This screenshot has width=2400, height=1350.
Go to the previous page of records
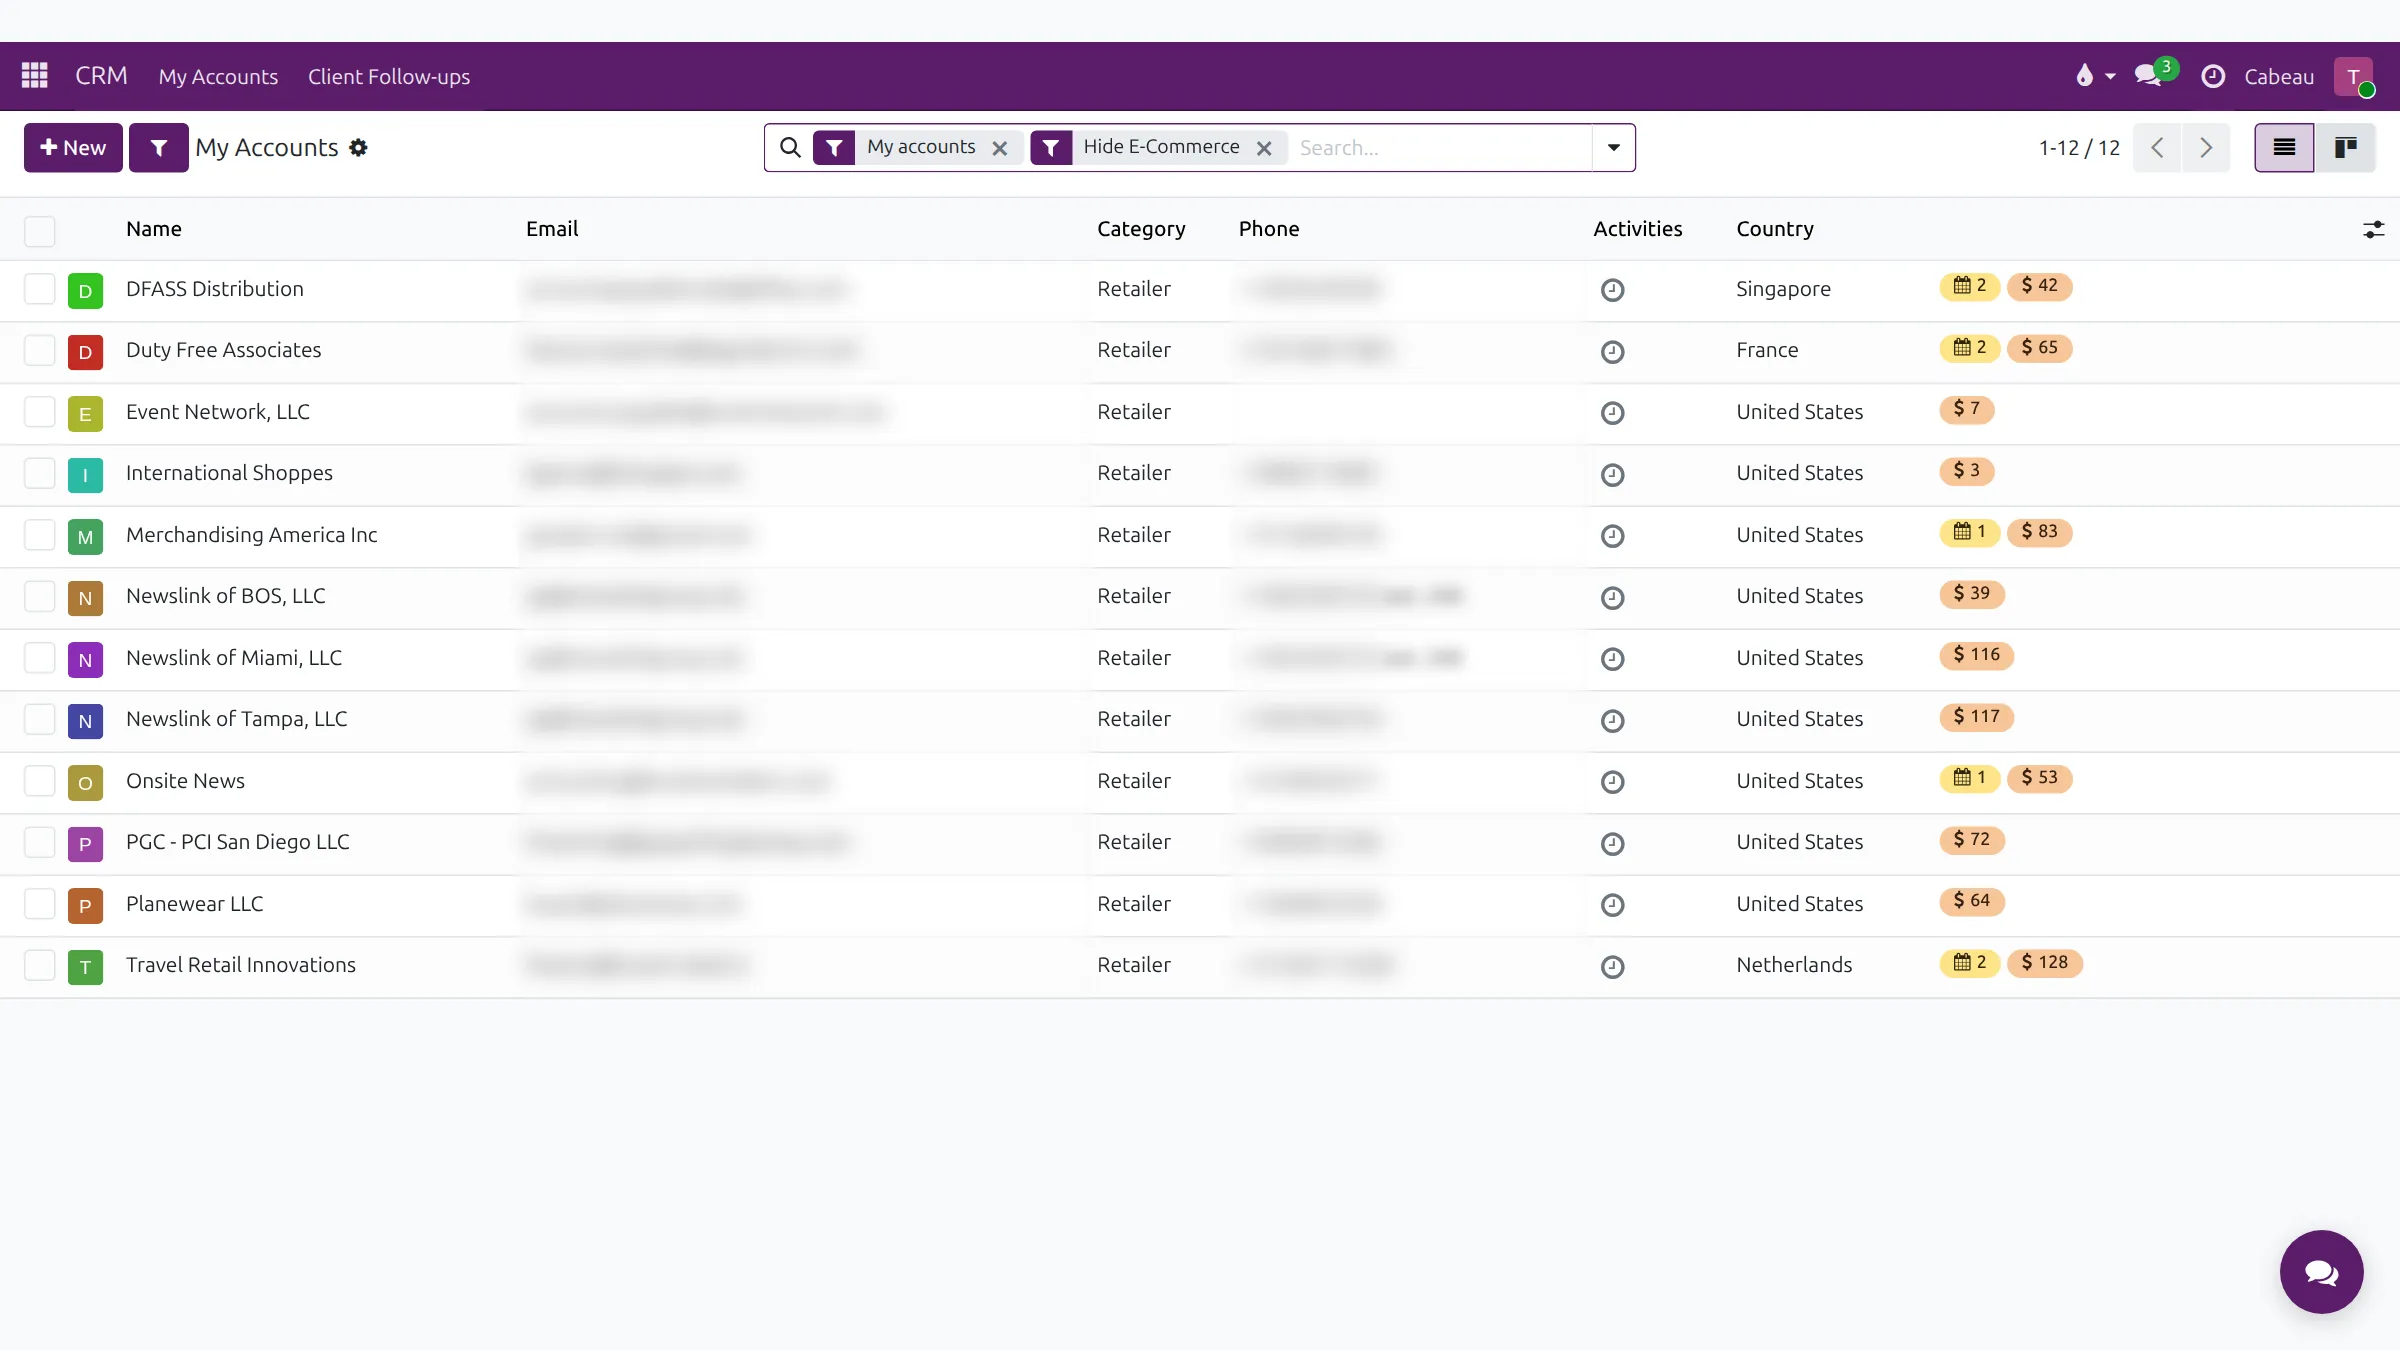click(x=2157, y=148)
